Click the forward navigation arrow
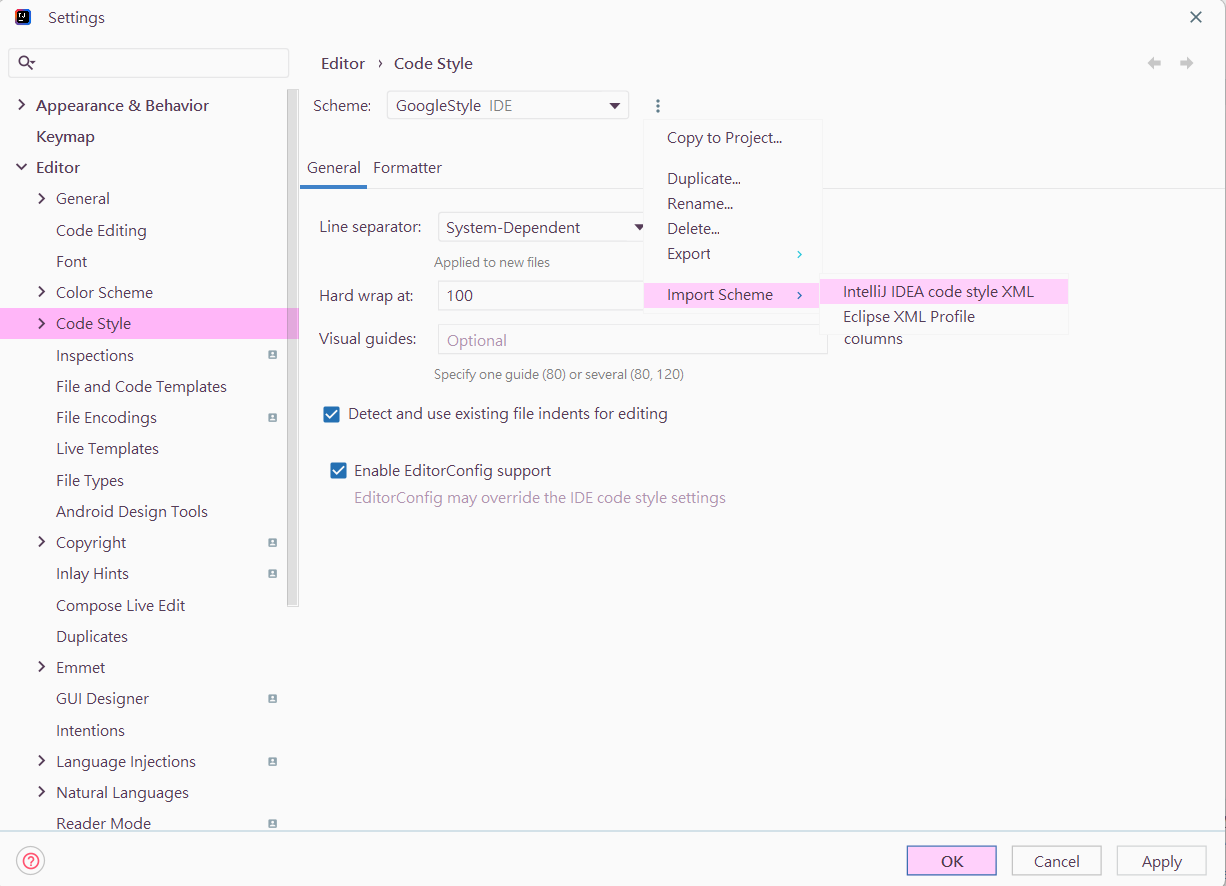 pyautogui.click(x=1187, y=63)
